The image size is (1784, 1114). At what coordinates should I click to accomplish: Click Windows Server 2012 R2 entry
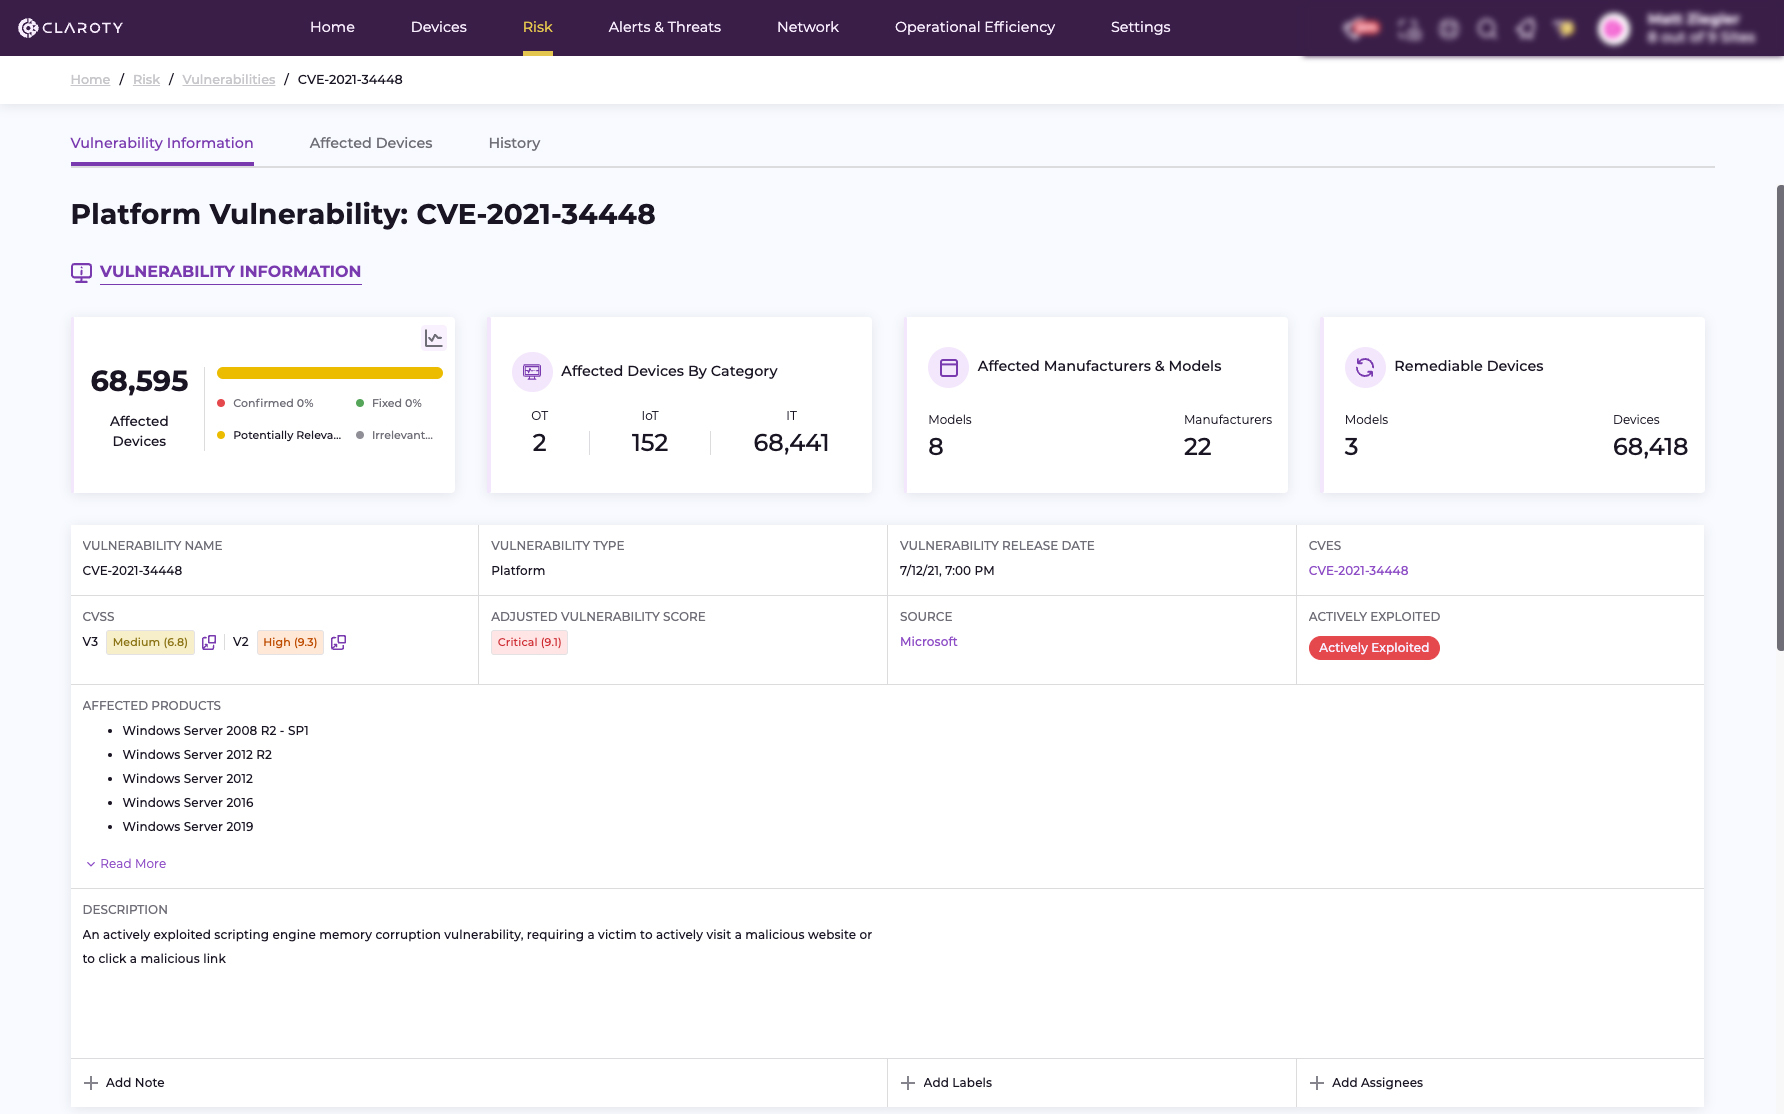pos(197,755)
